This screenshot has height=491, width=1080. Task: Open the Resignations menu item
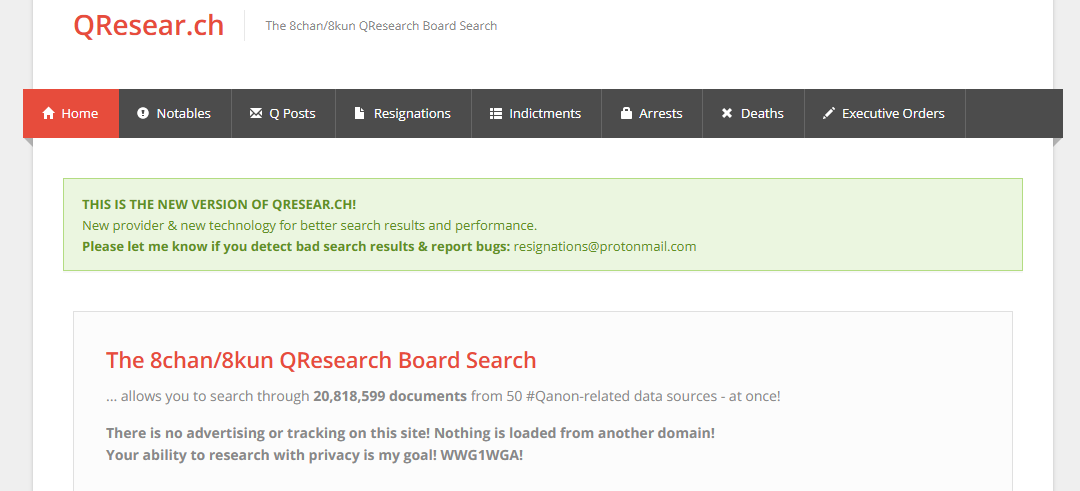coord(403,114)
